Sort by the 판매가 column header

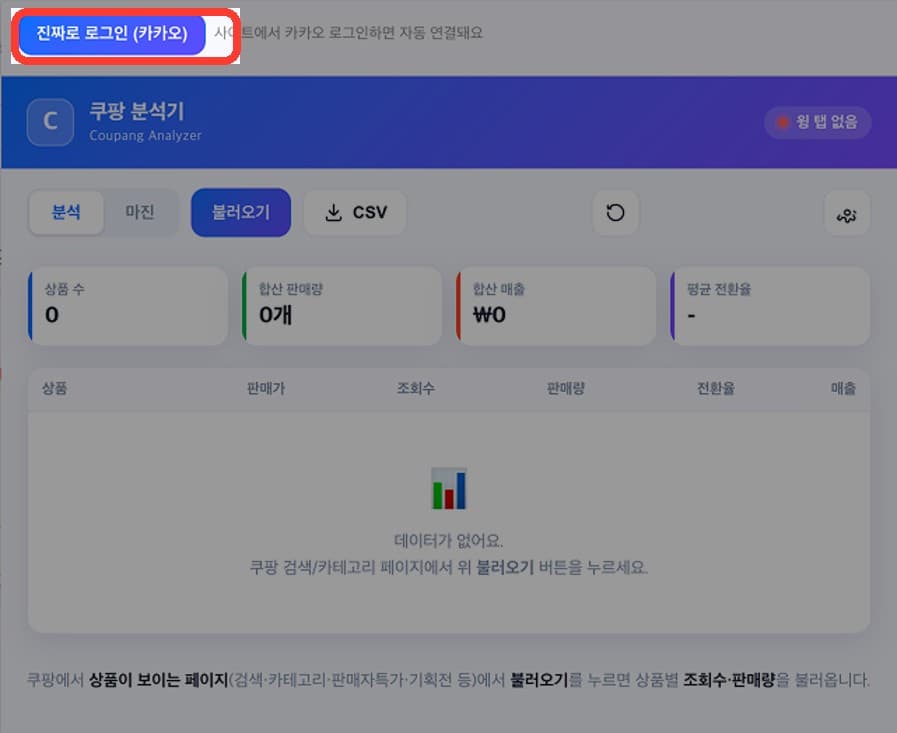coord(266,389)
